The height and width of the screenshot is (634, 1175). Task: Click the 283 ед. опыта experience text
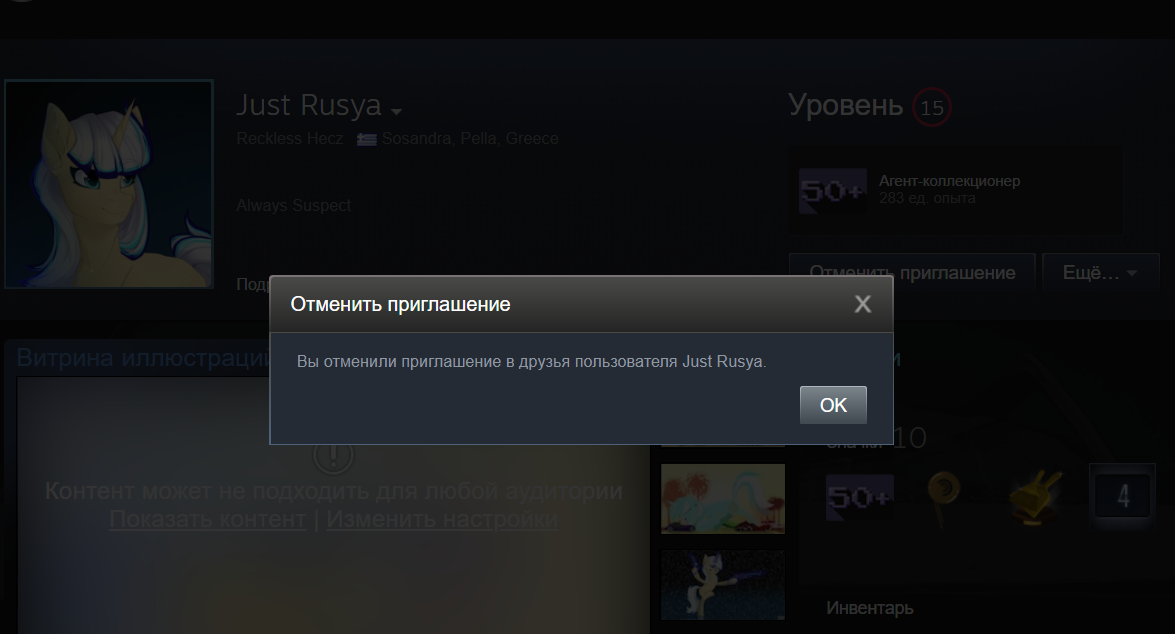tap(927, 198)
